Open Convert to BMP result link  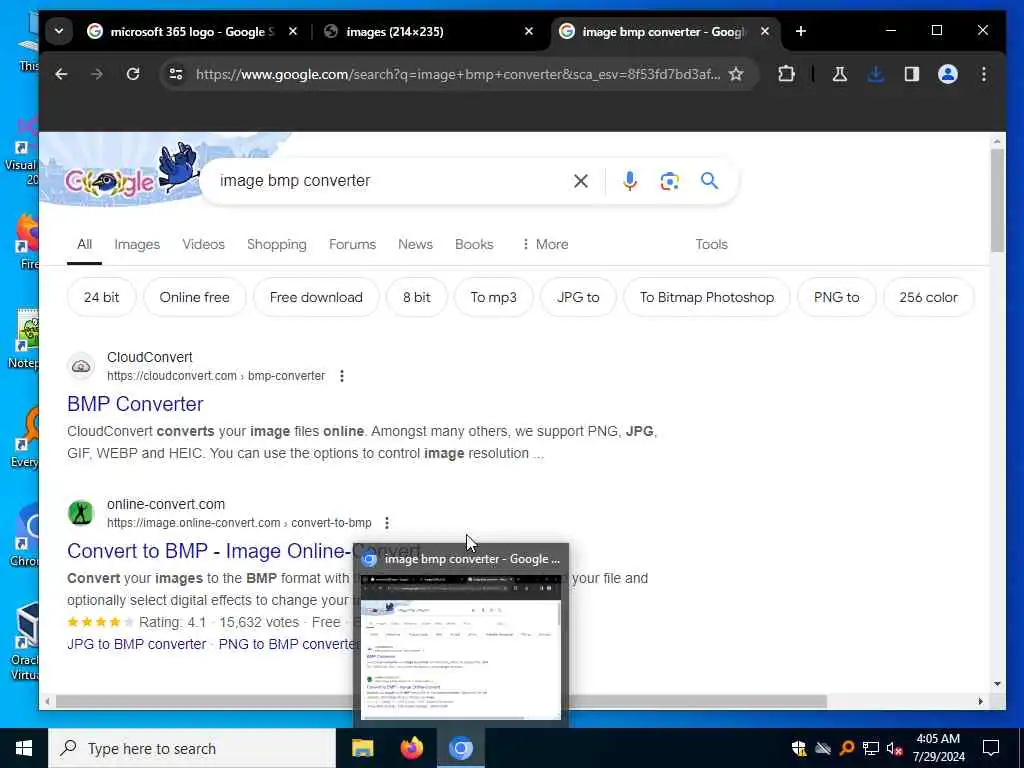[210, 551]
